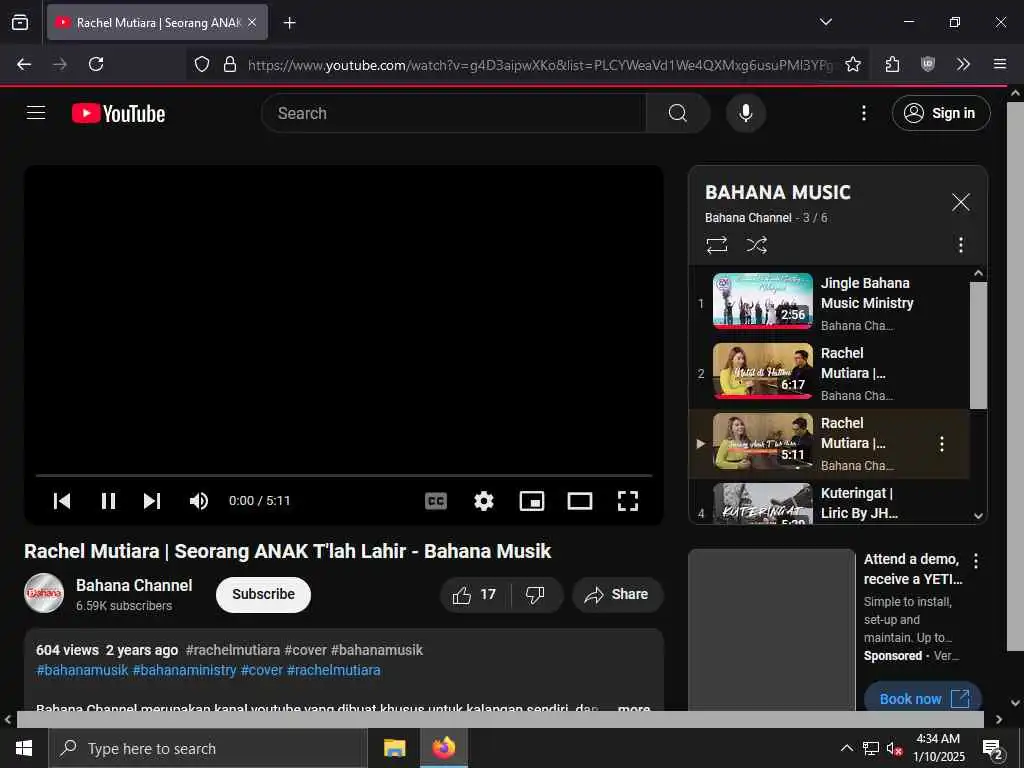Click the address bar URL
The width and height of the screenshot is (1024, 768).
click(x=539, y=65)
